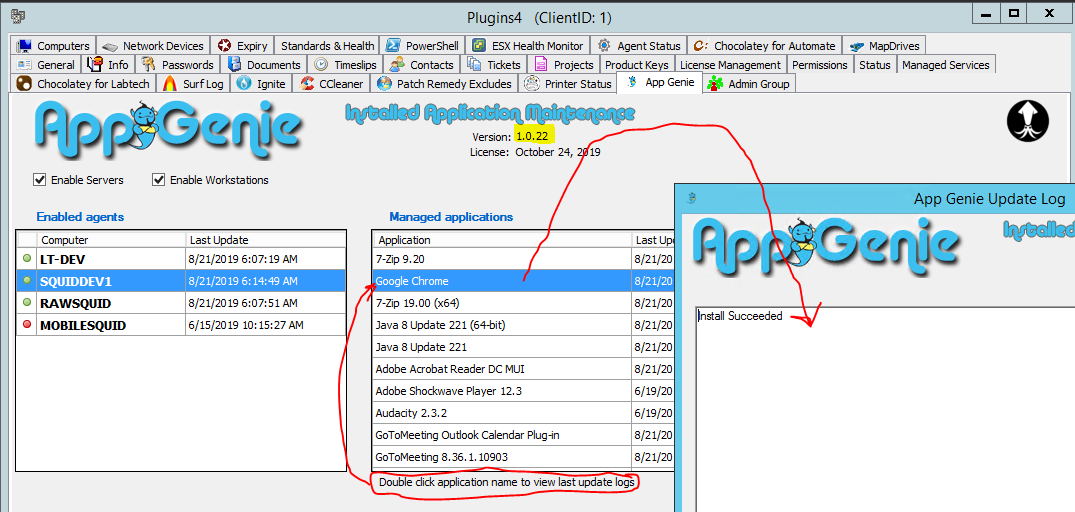Open the ESX Health Monitor tab

click(x=529, y=46)
